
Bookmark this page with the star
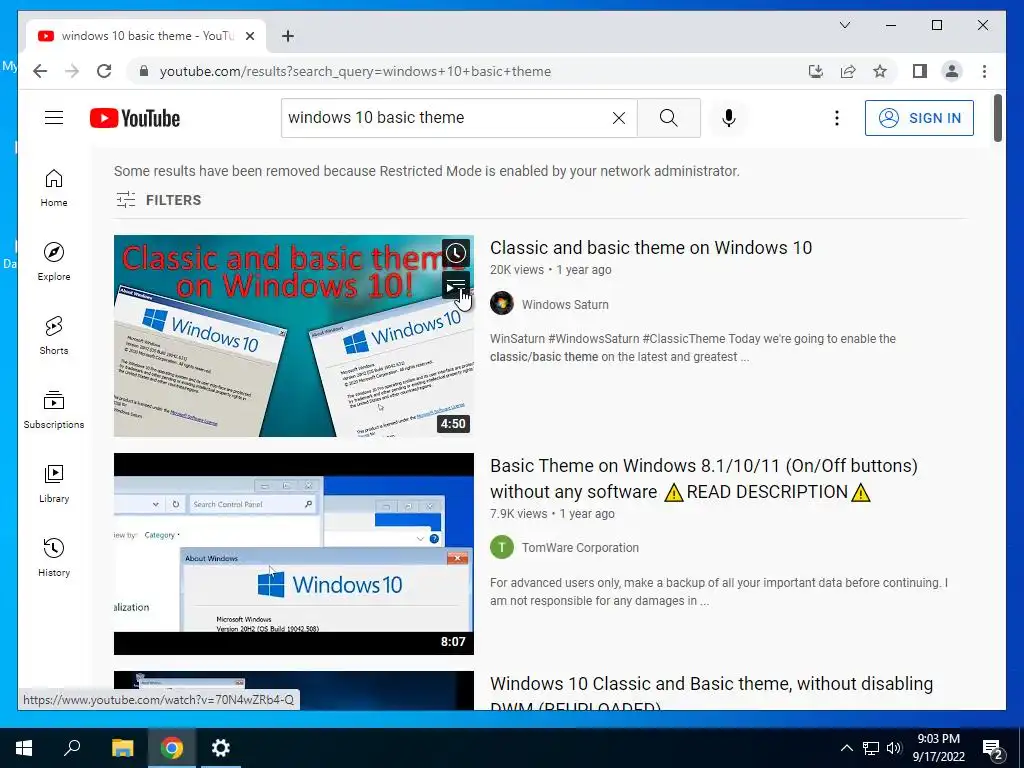coord(880,71)
